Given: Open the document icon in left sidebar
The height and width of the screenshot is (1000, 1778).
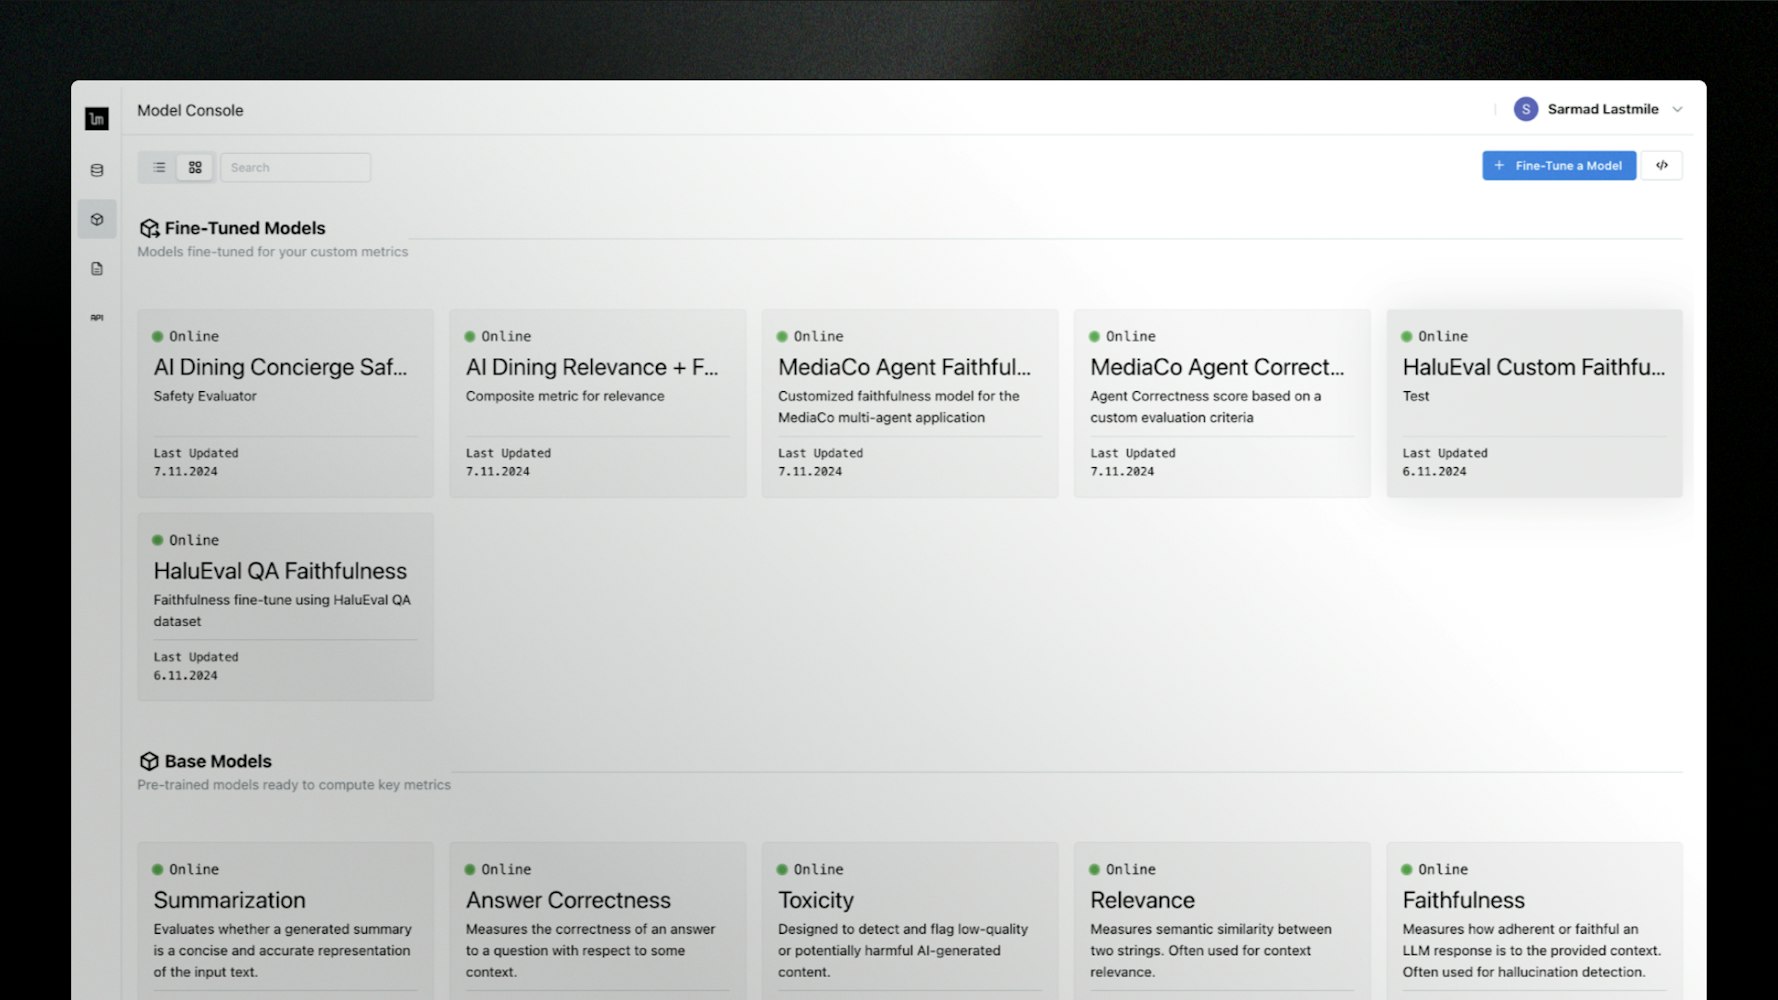Looking at the screenshot, I should [97, 268].
